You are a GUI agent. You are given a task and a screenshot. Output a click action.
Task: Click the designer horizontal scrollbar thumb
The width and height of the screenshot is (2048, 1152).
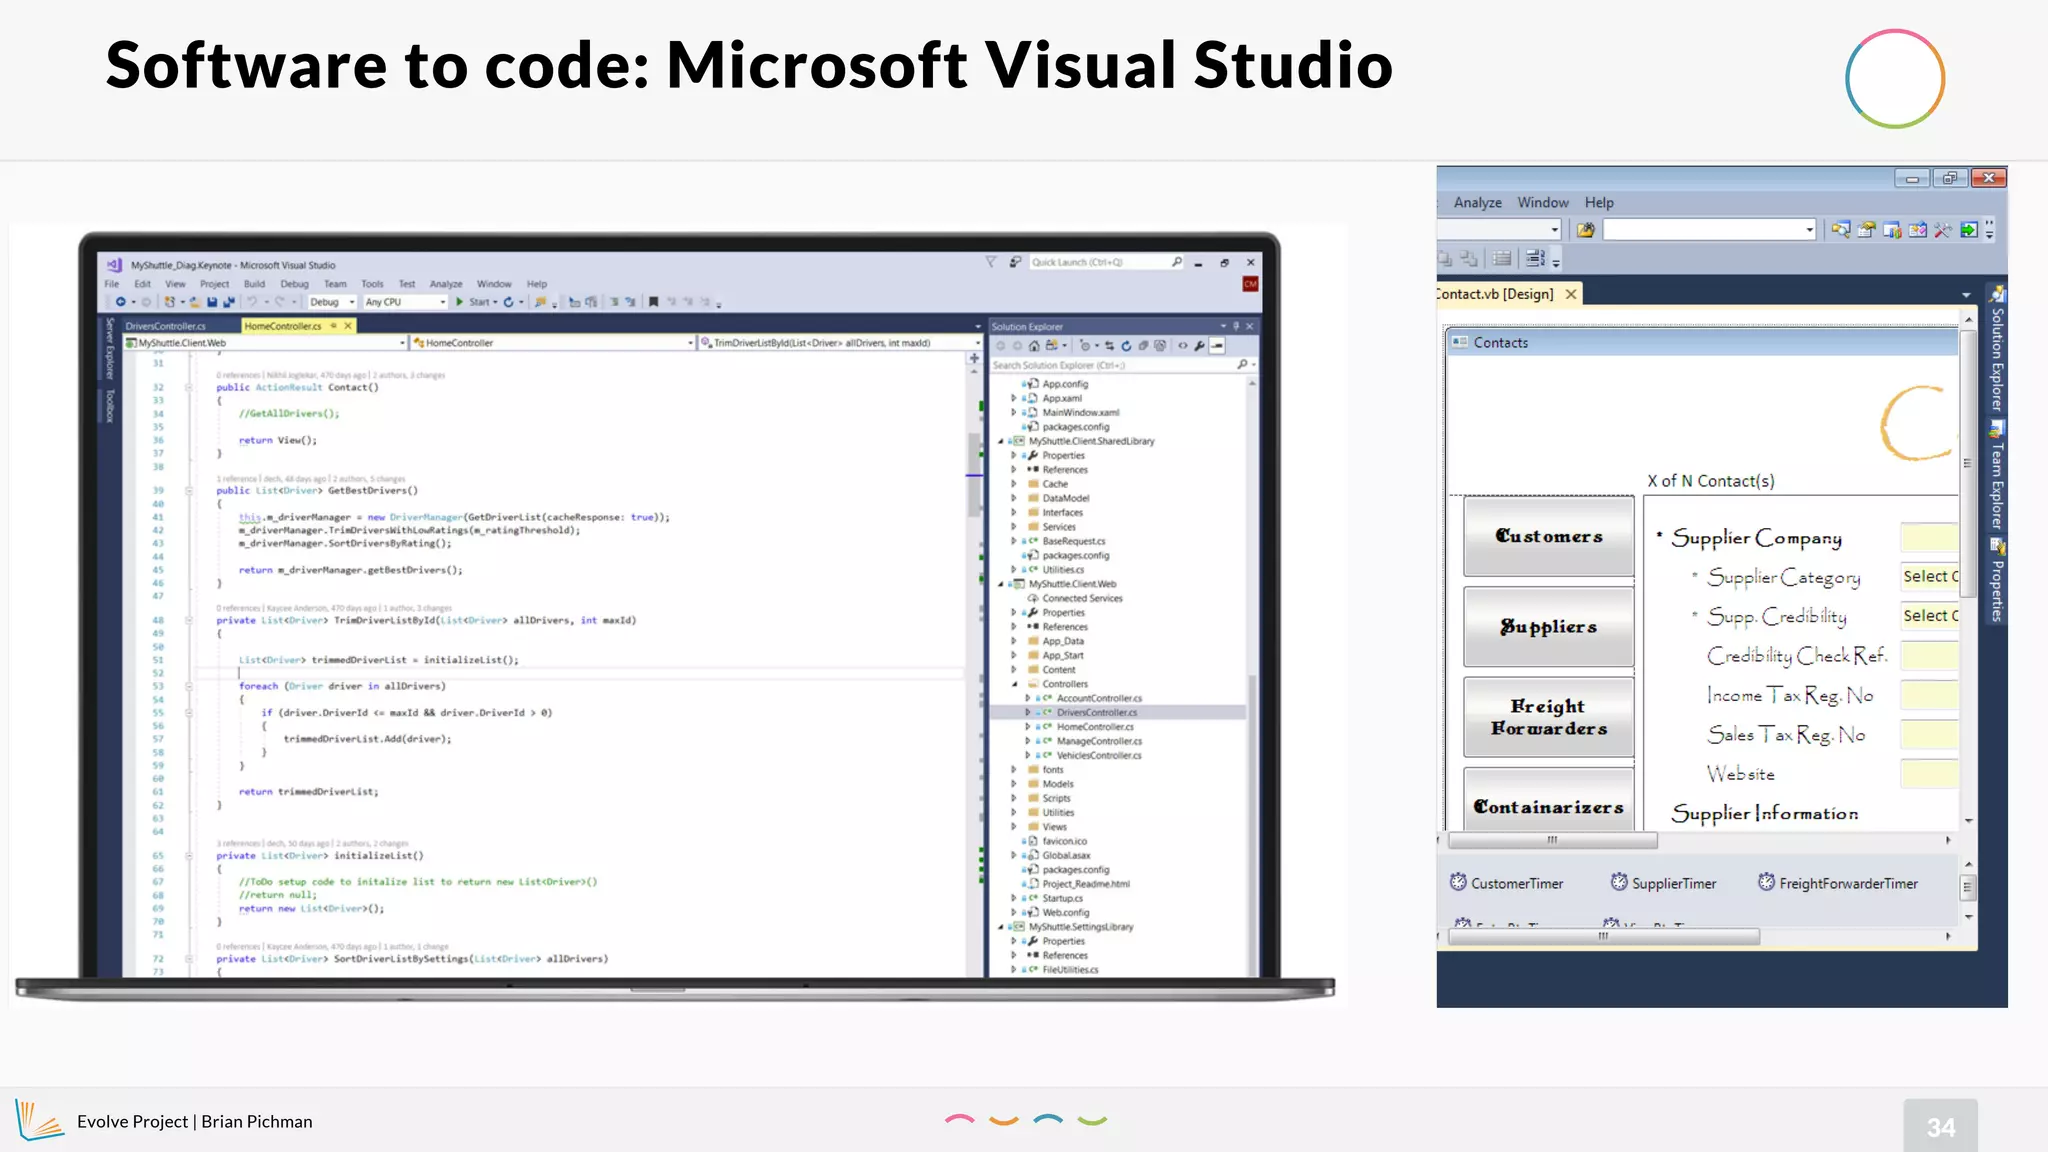pos(1552,841)
